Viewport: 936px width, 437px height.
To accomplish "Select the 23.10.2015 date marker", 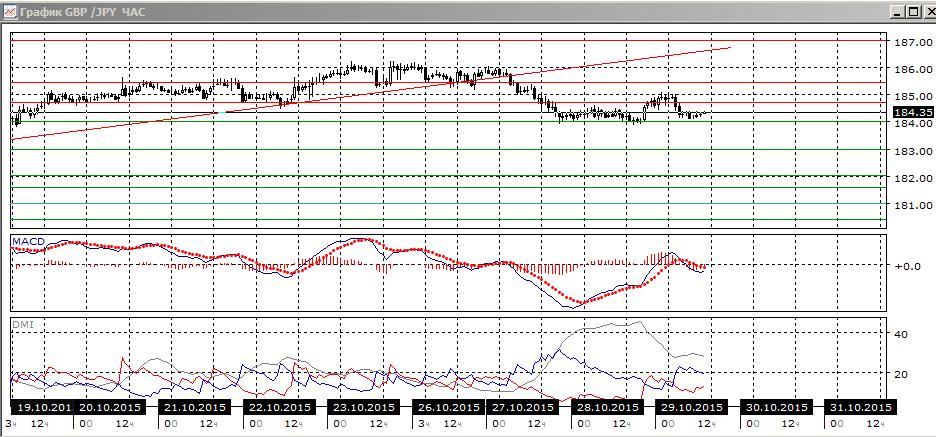I will pos(364,408).
